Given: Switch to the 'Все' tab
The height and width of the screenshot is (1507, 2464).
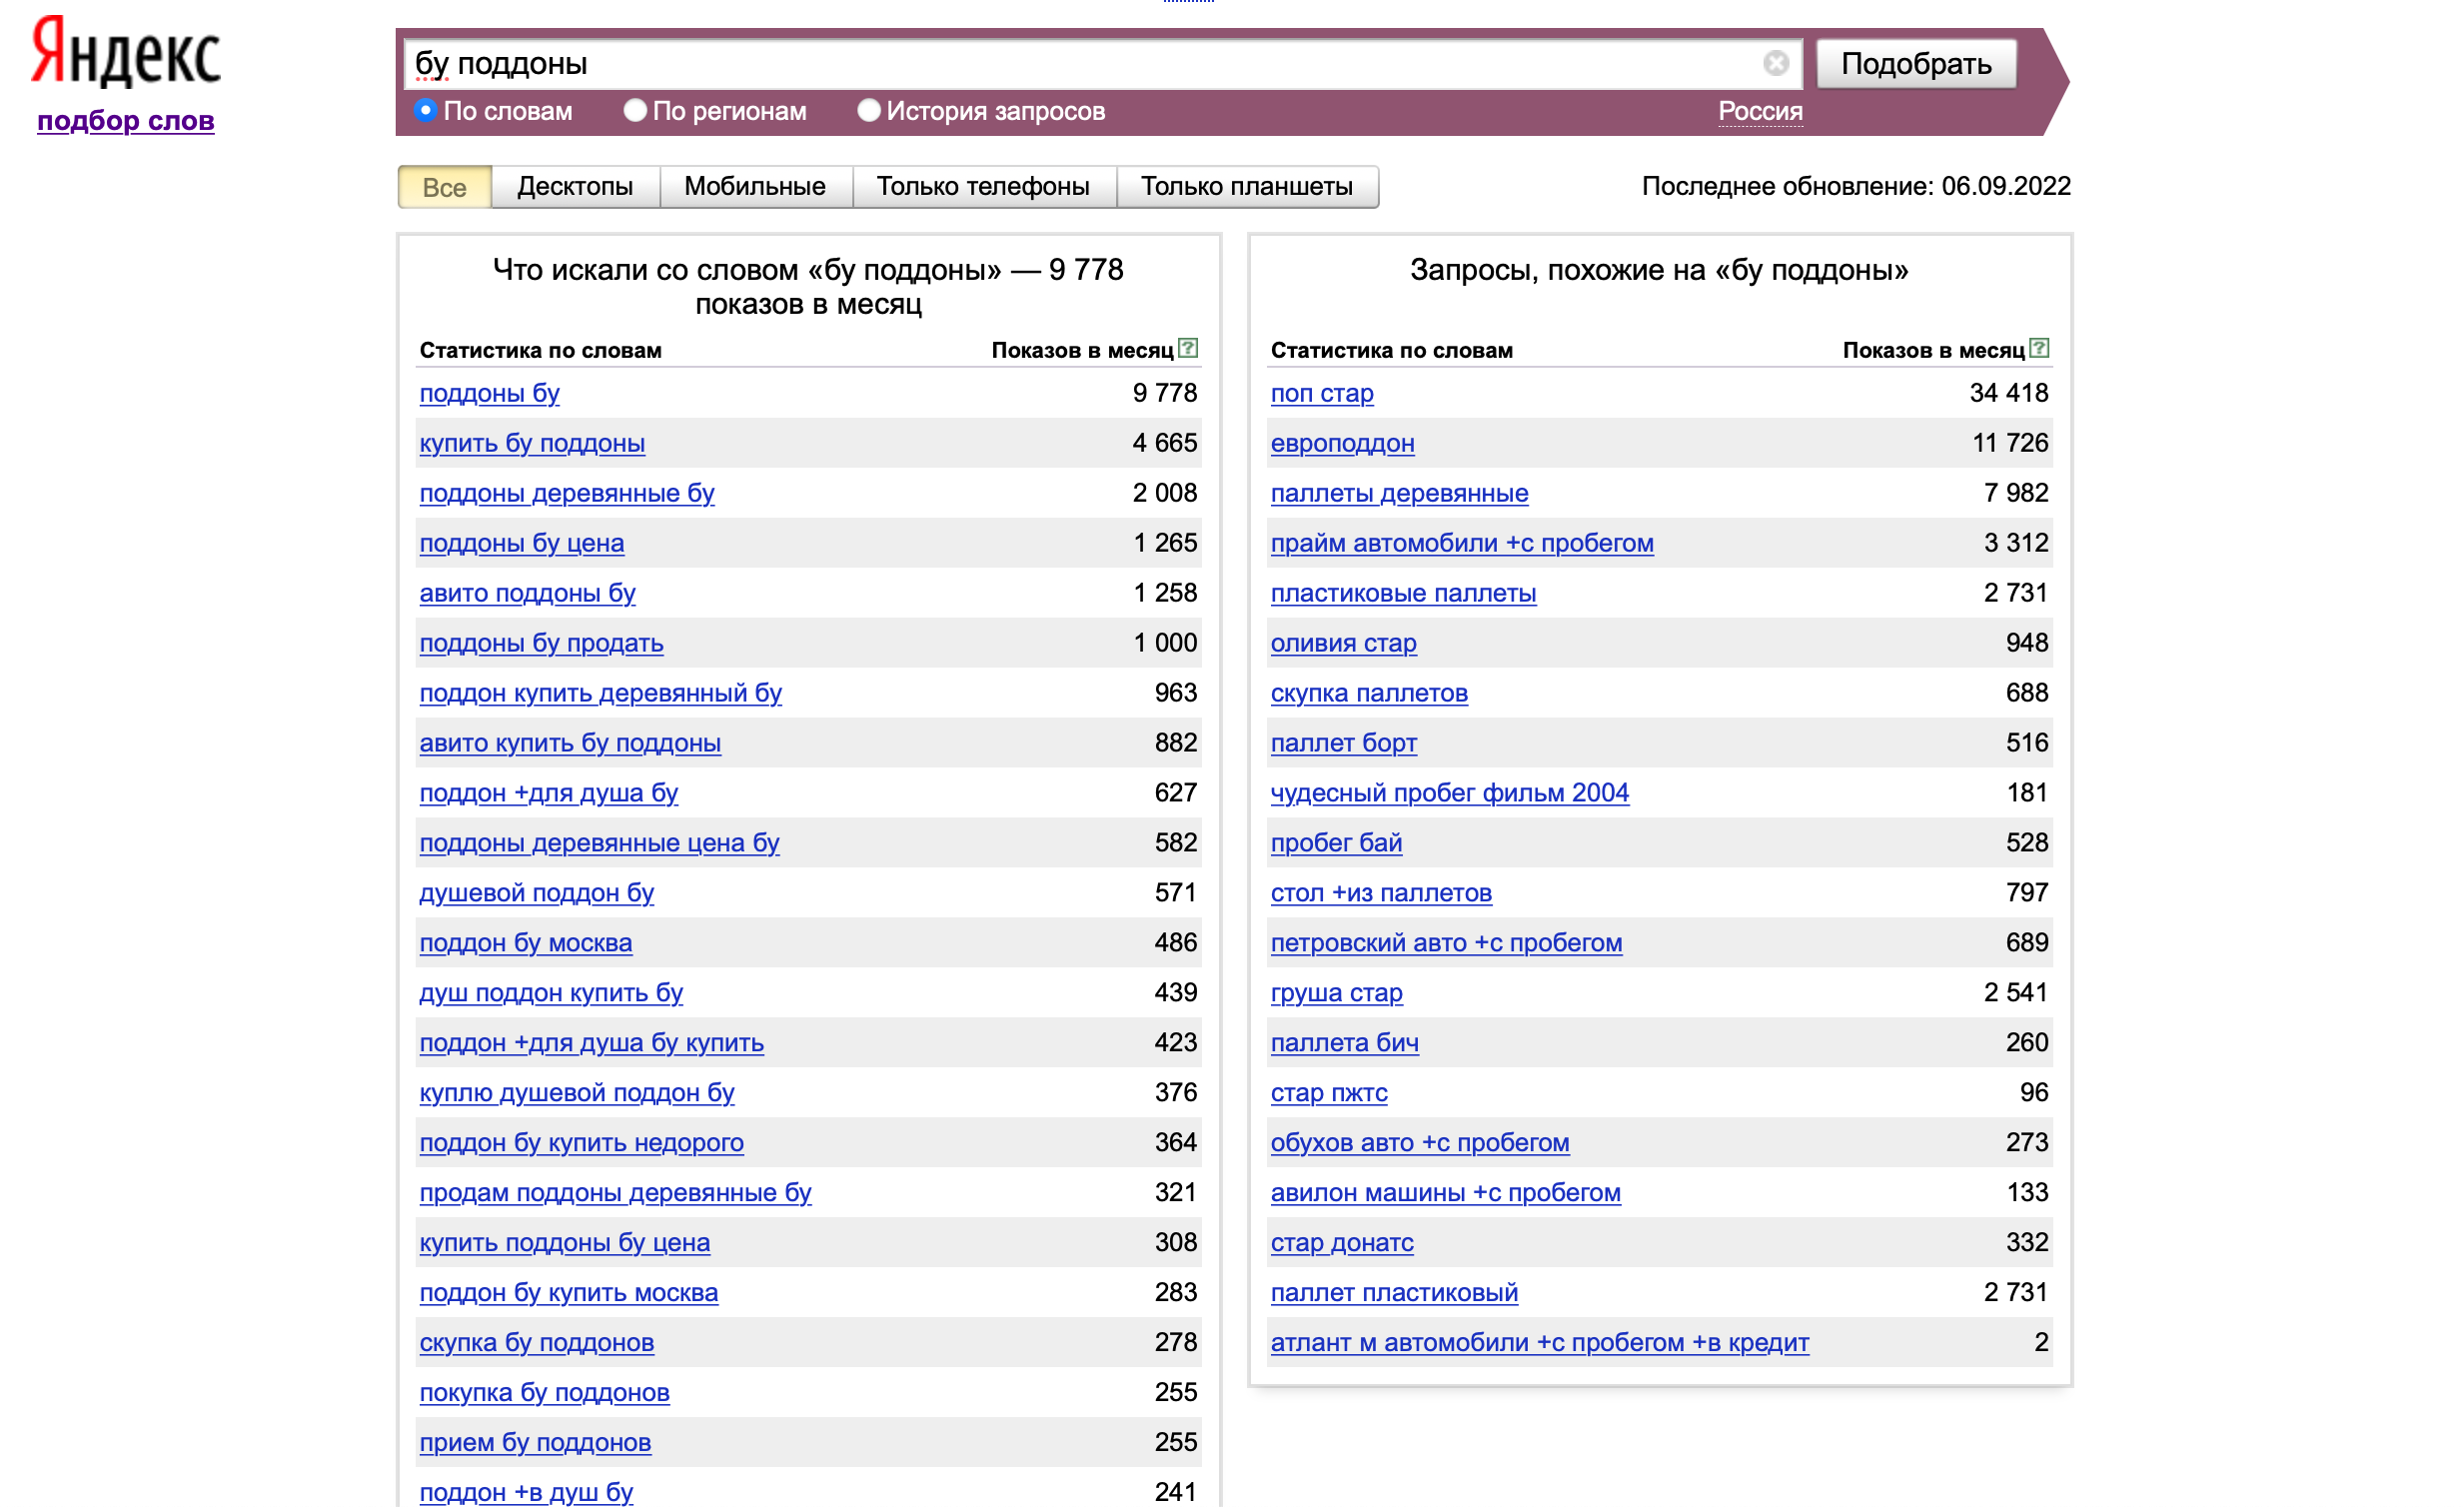Looking at the screenshot, I should click(x=444, y=187).
